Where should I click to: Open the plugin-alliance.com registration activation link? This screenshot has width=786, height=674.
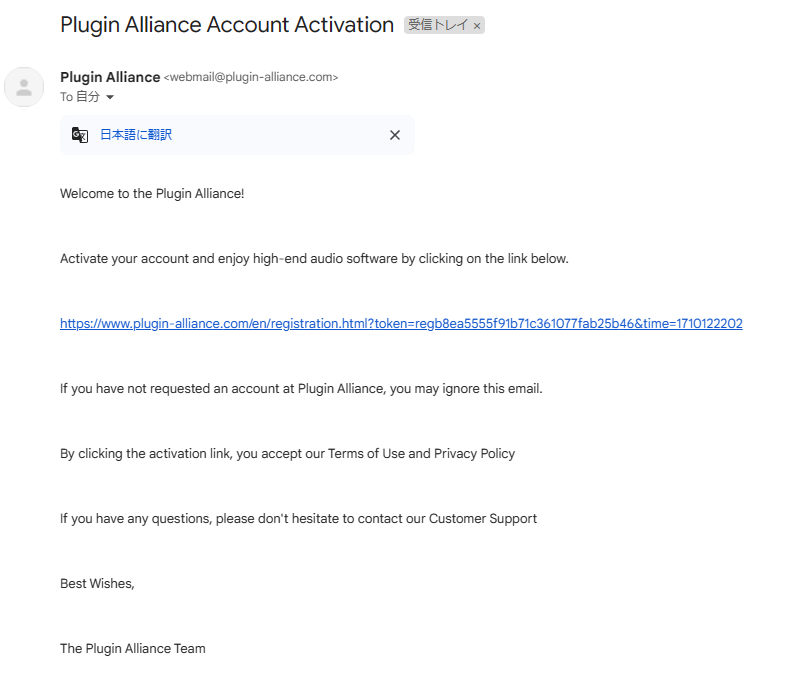click(x=401, y=324)
